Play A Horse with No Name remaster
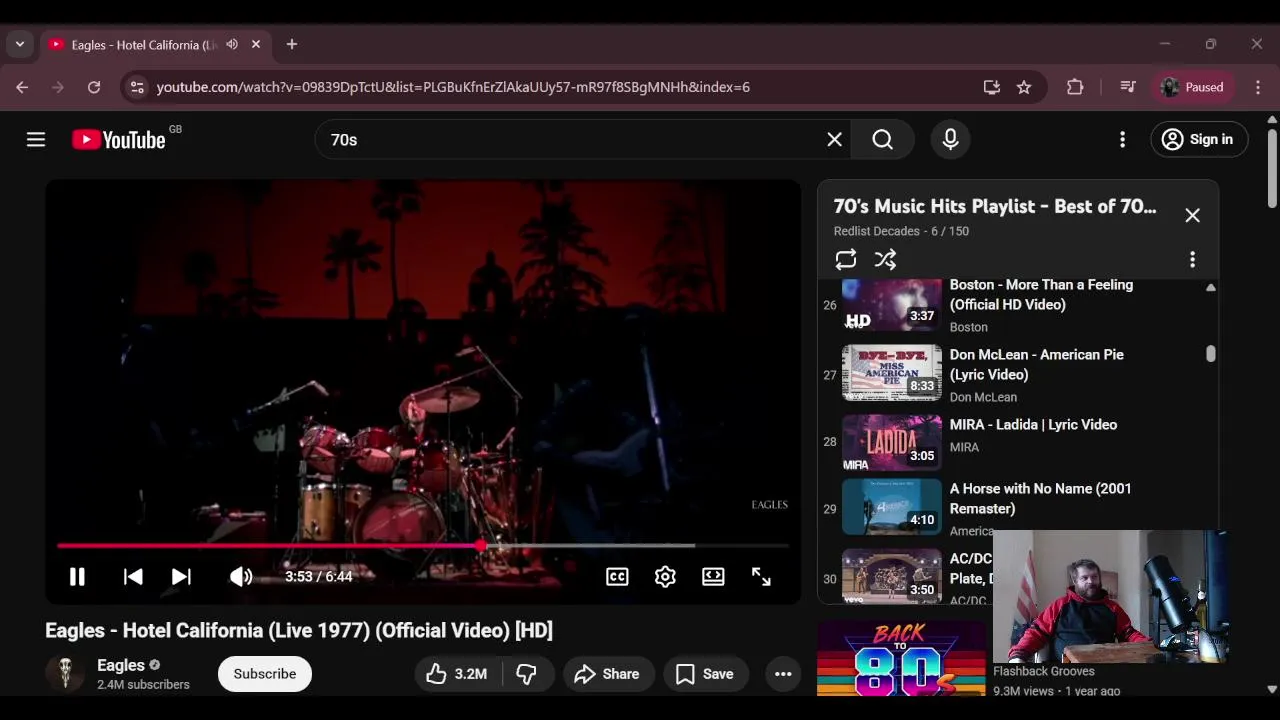This screenshot has height=720, width=1280. tap(1040, 498)
